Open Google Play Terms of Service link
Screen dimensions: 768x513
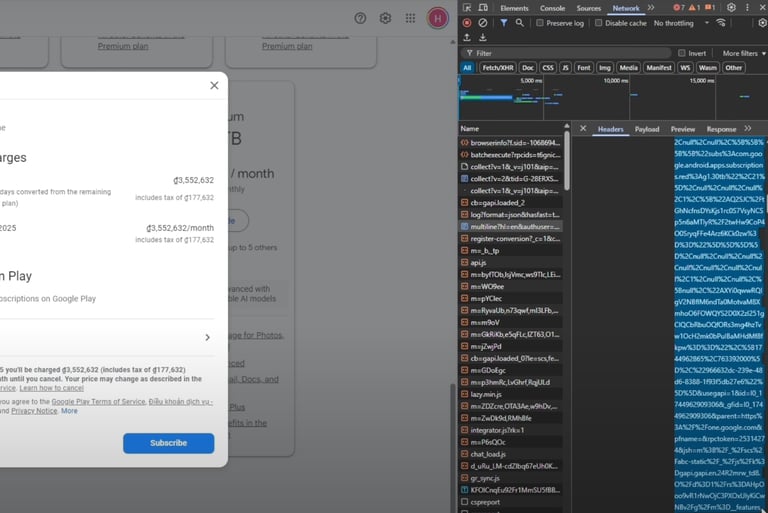[x=98, y=402]
